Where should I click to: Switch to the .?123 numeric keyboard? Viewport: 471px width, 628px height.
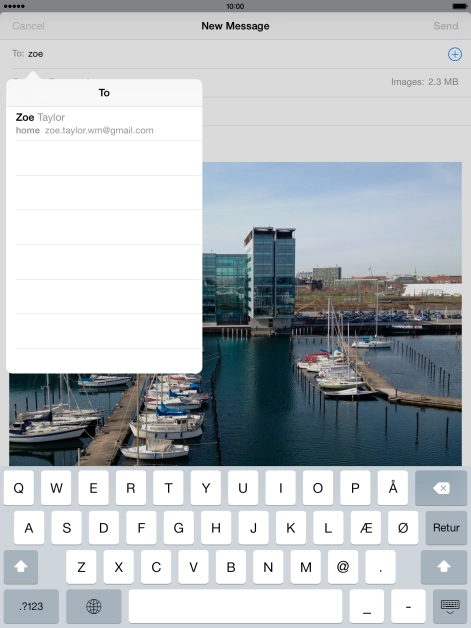pyautogui.click(x=31, y=606)
